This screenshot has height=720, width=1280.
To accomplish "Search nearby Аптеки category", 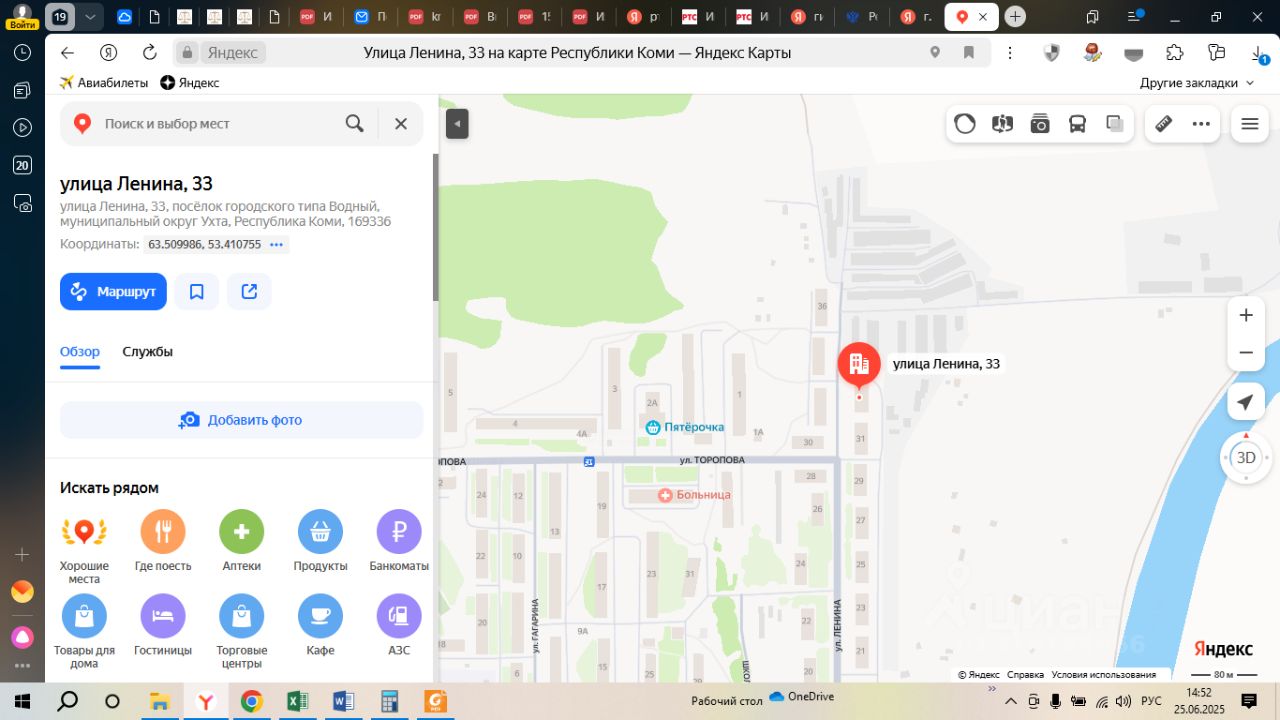I will coord(242,541).
